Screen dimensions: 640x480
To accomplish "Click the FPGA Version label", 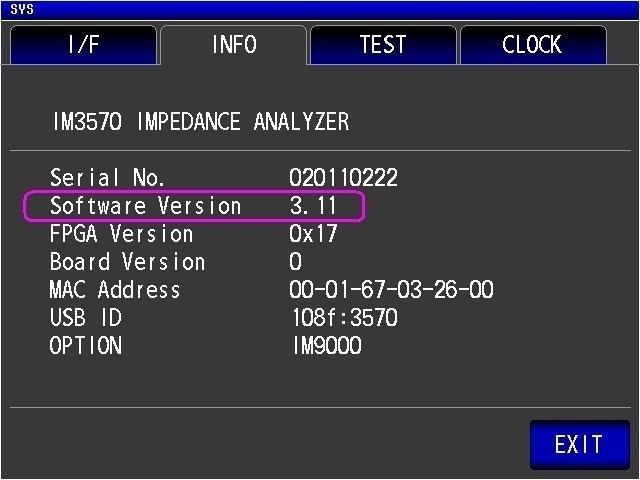I will click(121, 234).
